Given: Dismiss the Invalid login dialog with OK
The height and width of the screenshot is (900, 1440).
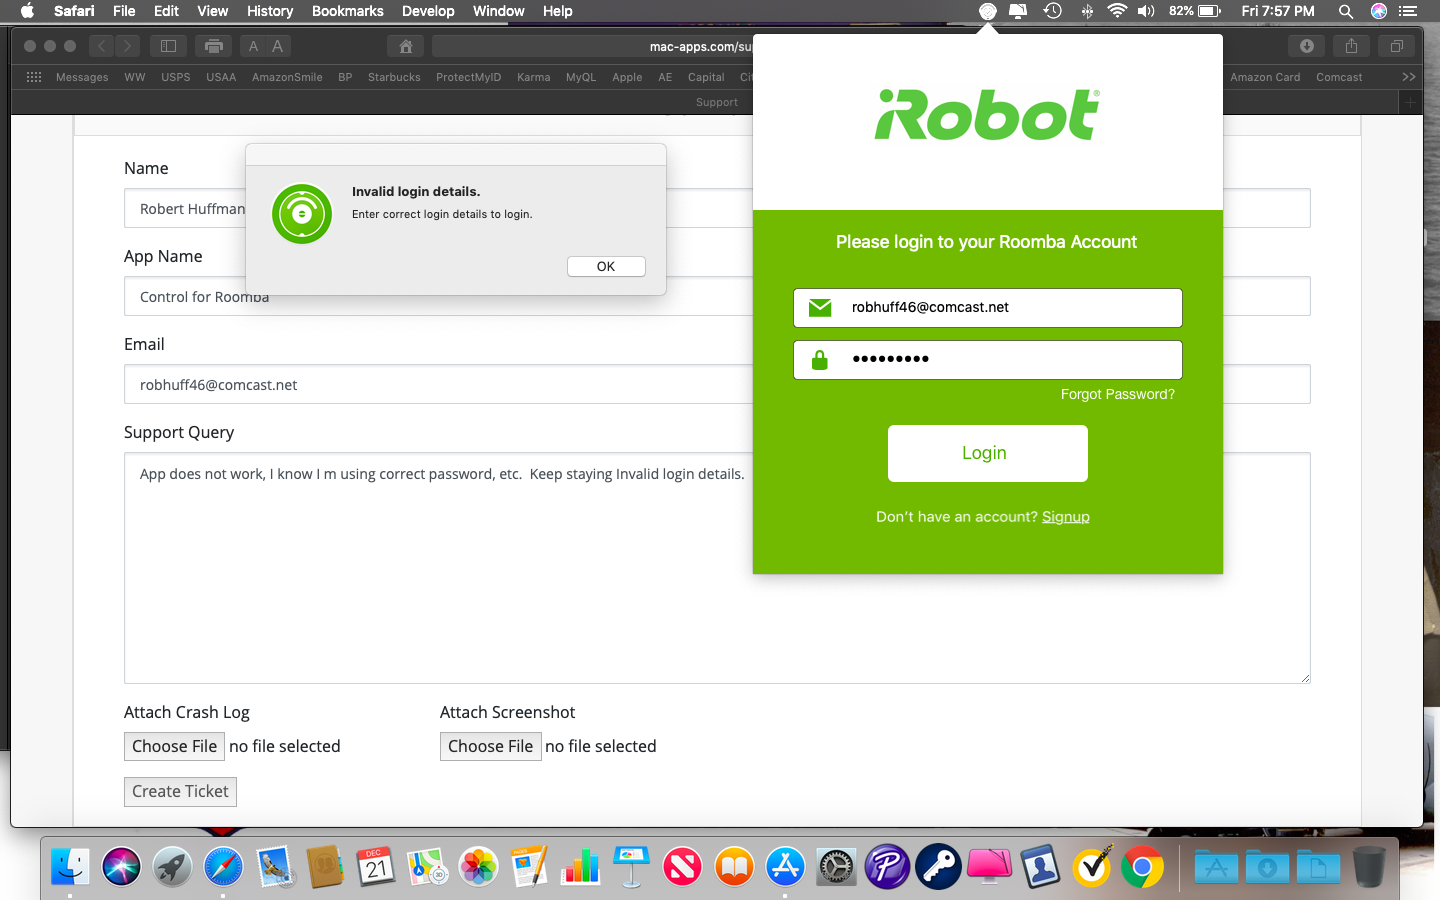Looking at the screenshot, I should tap(606, 266).
